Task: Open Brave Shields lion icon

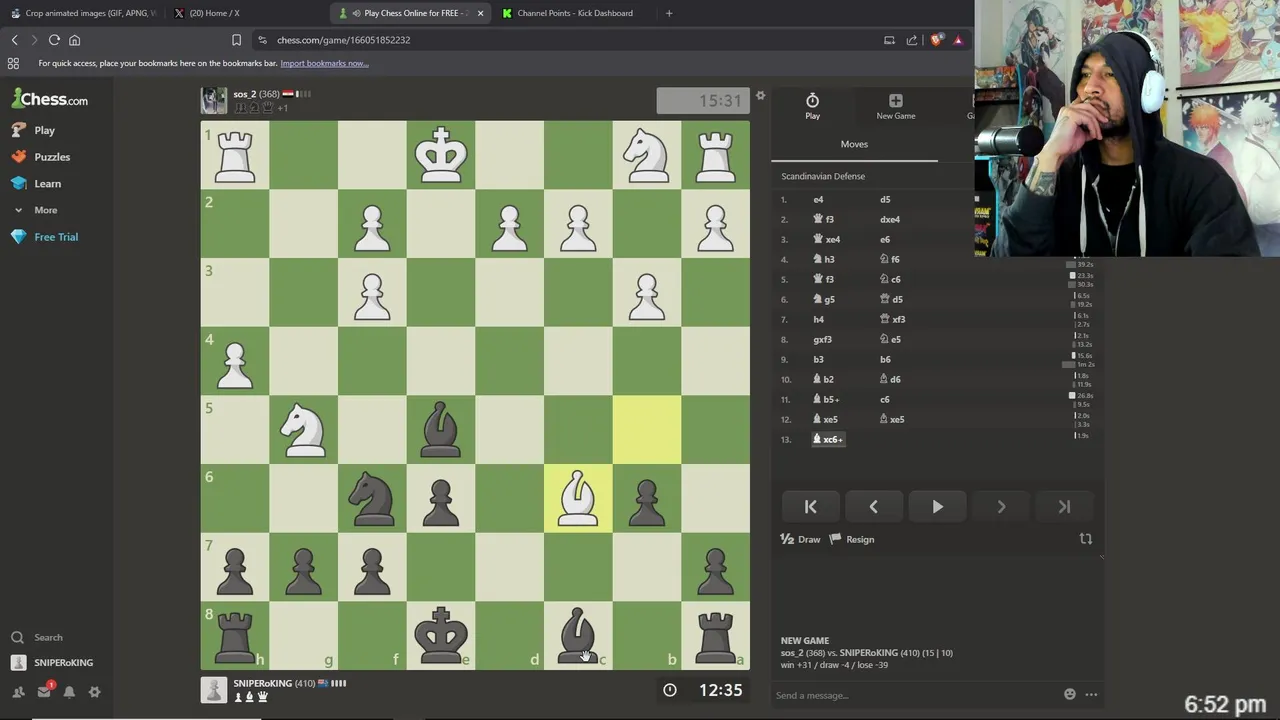Action: pos(936,40)
